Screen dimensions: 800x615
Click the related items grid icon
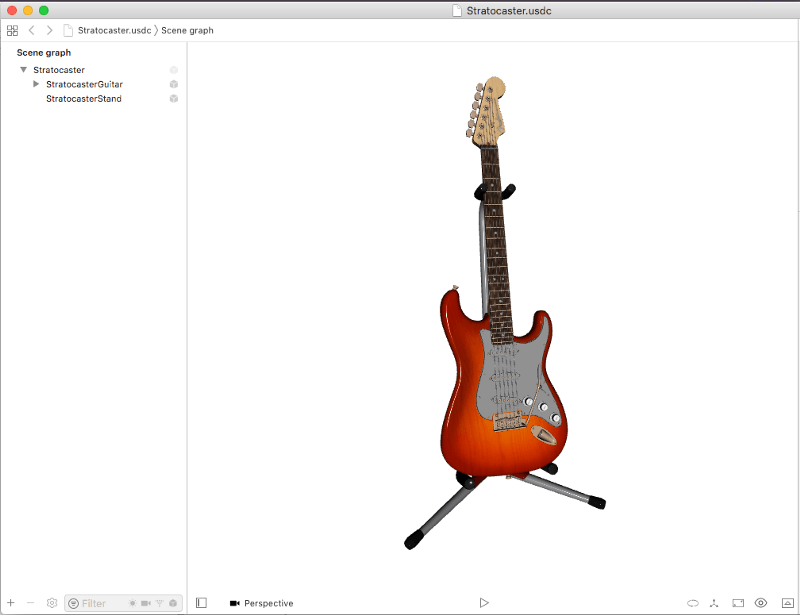pyautogui.click(x=12, y=31)
